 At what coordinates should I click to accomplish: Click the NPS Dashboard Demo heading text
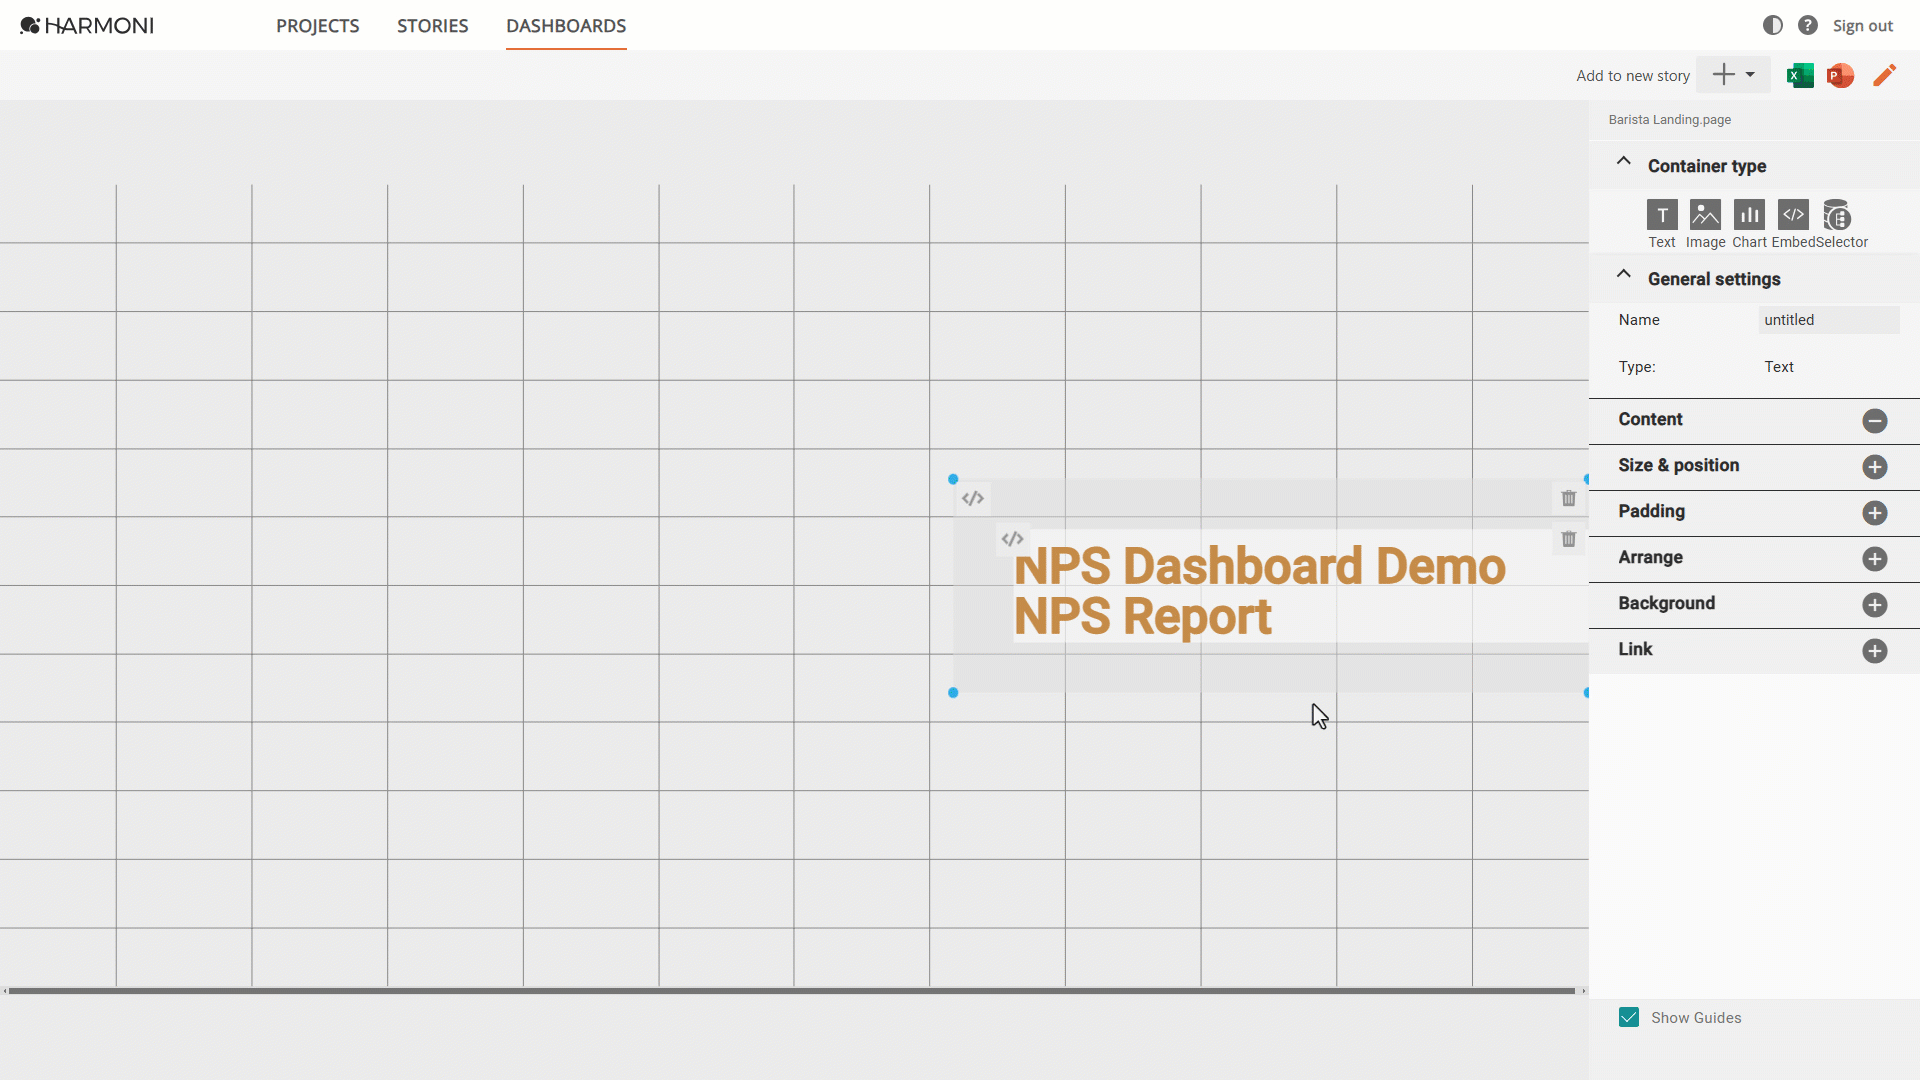click(1260, 567)
